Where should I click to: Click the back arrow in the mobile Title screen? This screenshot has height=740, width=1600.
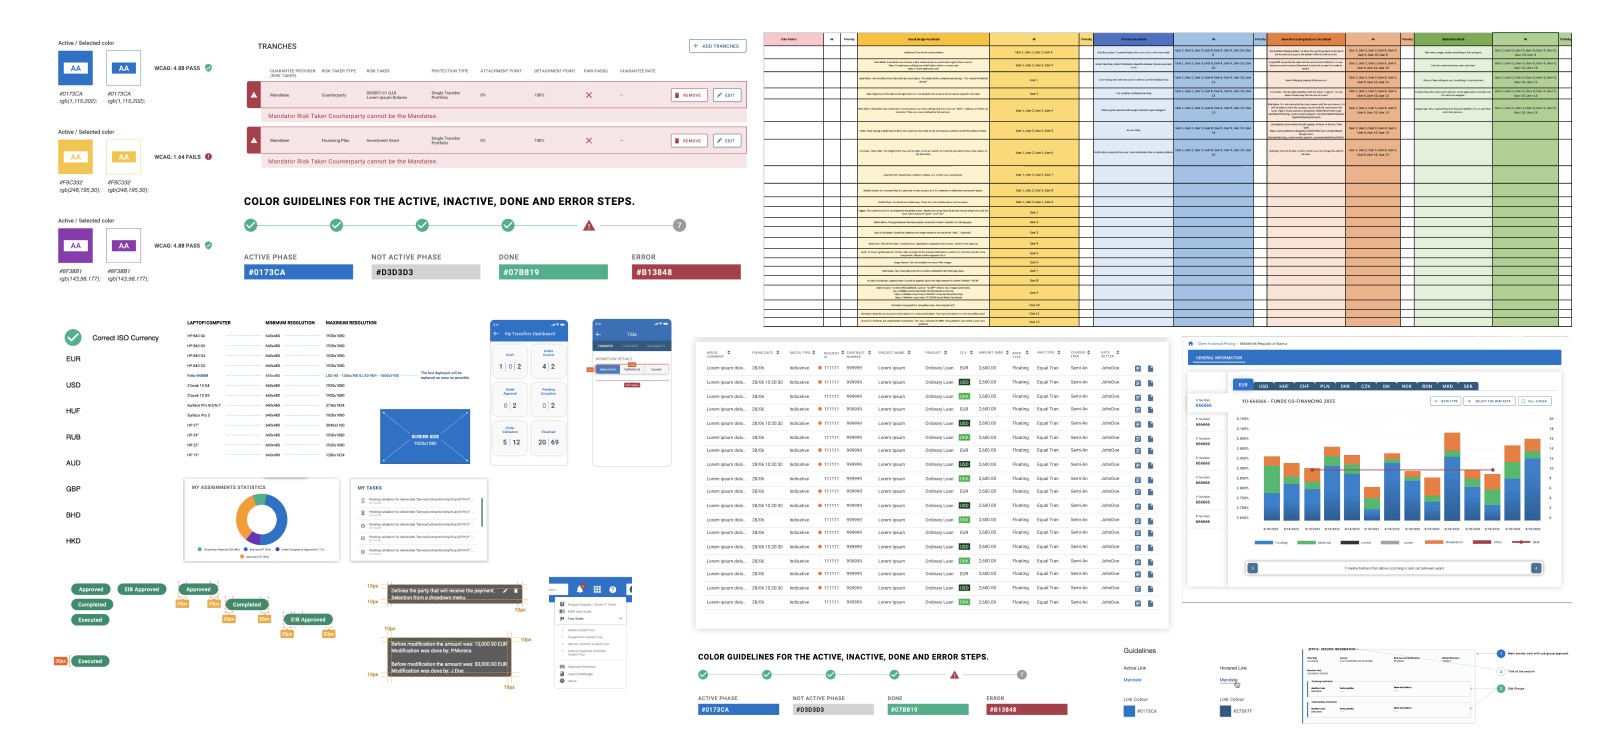click(x=598, y=334)
